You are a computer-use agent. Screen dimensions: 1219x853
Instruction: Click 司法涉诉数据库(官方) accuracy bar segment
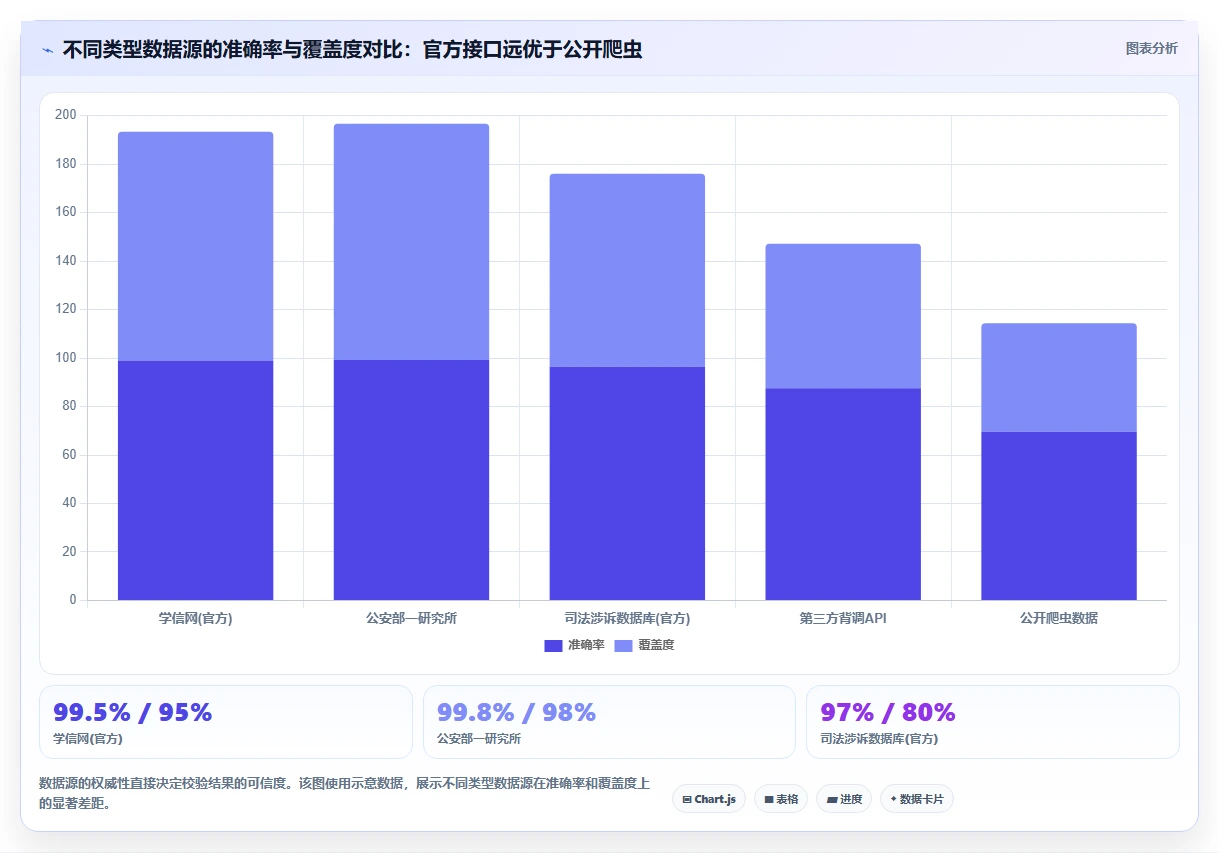(627, 483)
